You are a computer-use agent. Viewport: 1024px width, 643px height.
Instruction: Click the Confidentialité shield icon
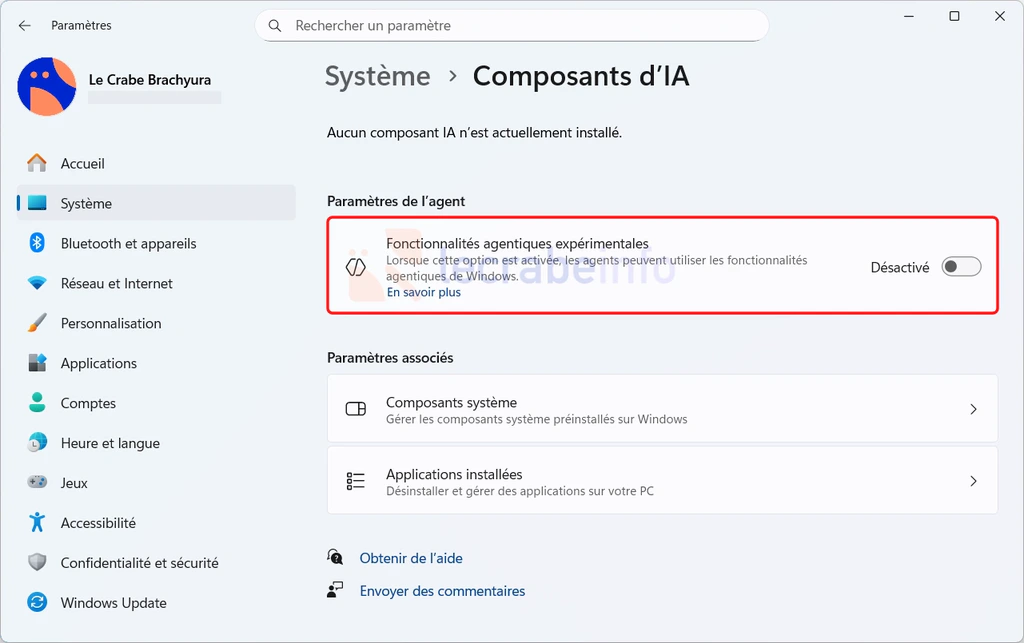[37, 563]
